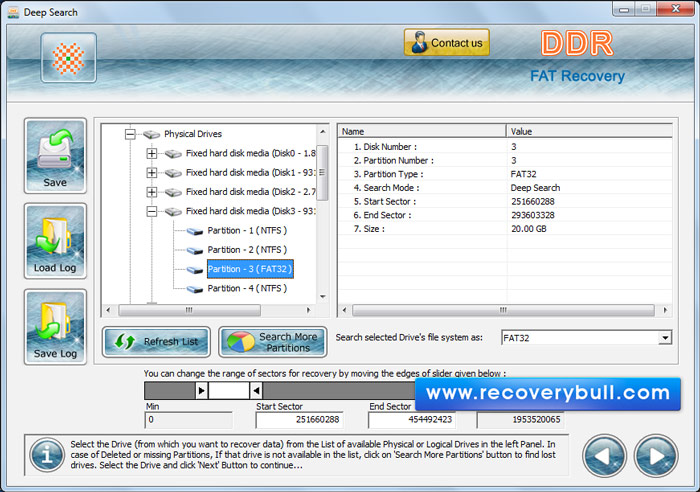The width and height of the screenshot is (700, 492).
Task: Select Partition - 2 (NTFS)
Action: pyautogui.click(x=247, y=250)
